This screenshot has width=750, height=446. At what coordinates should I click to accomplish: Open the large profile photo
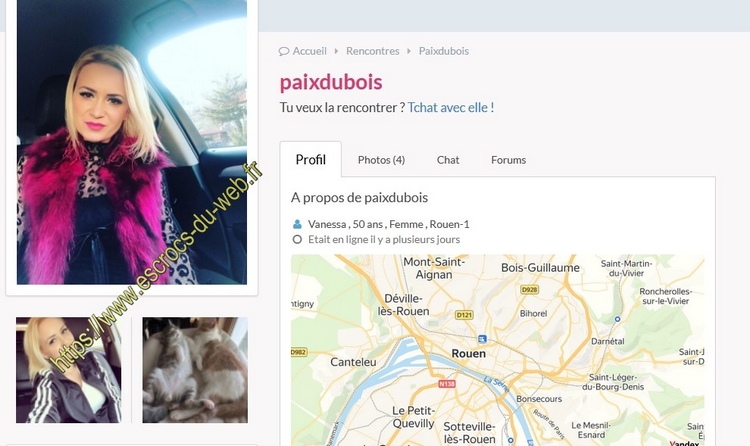pyautogui.click(x=132, y=142)
